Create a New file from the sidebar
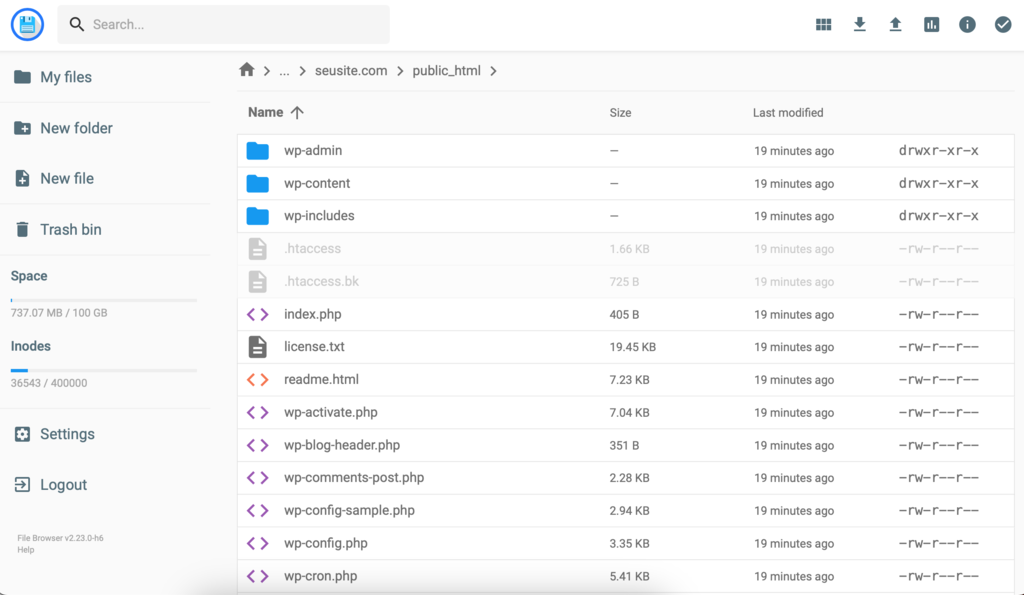Viewport: 1024px width, 595px height. [105, 178]
